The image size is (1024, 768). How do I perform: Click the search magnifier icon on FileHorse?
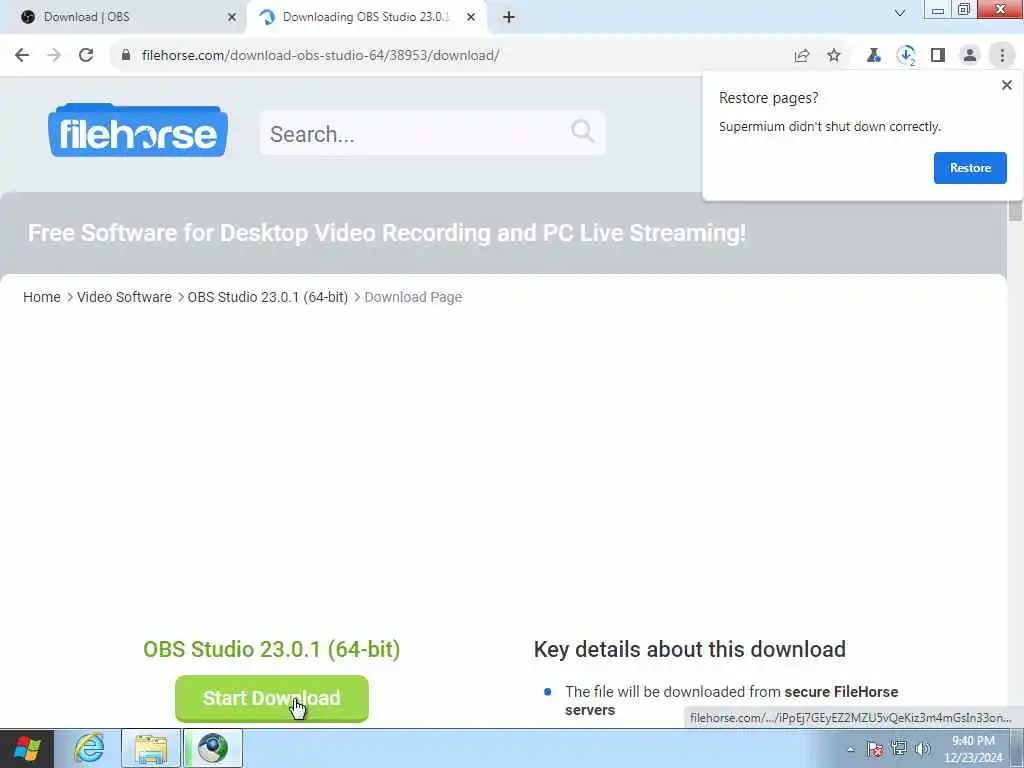point(582,131)
